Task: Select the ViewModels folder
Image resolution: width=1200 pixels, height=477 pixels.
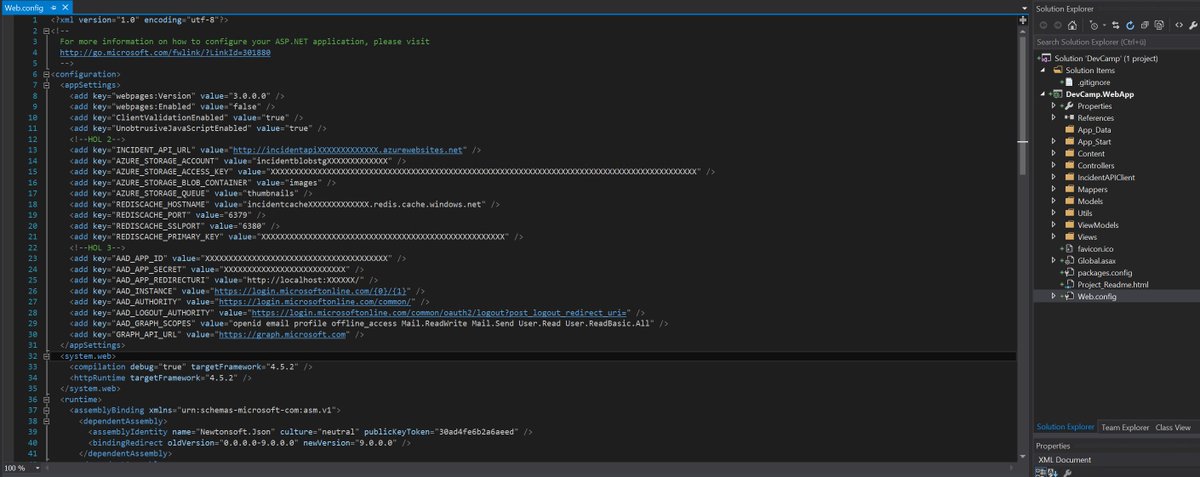Action: (1098, 225)
